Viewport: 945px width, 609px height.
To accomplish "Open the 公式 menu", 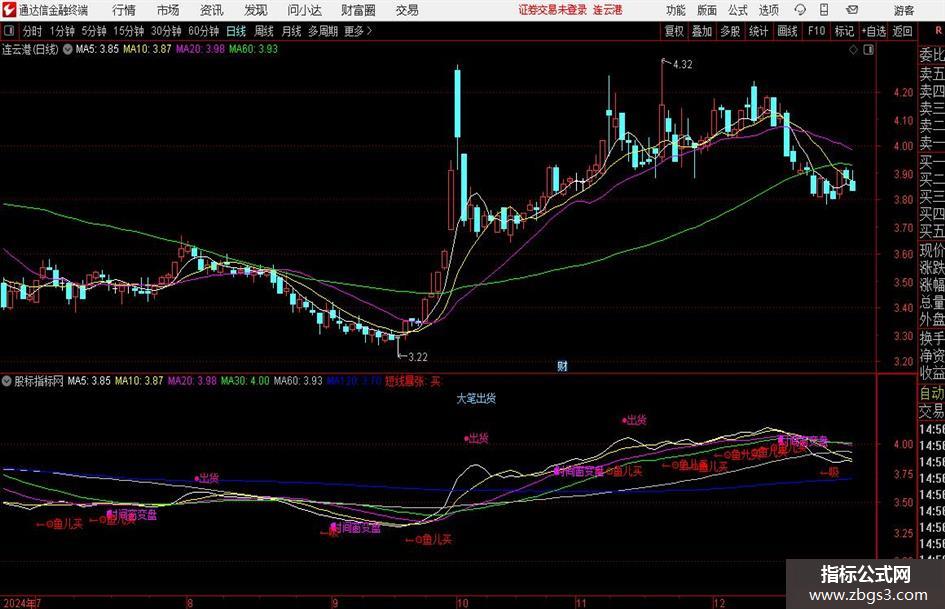I will point(738,10).
